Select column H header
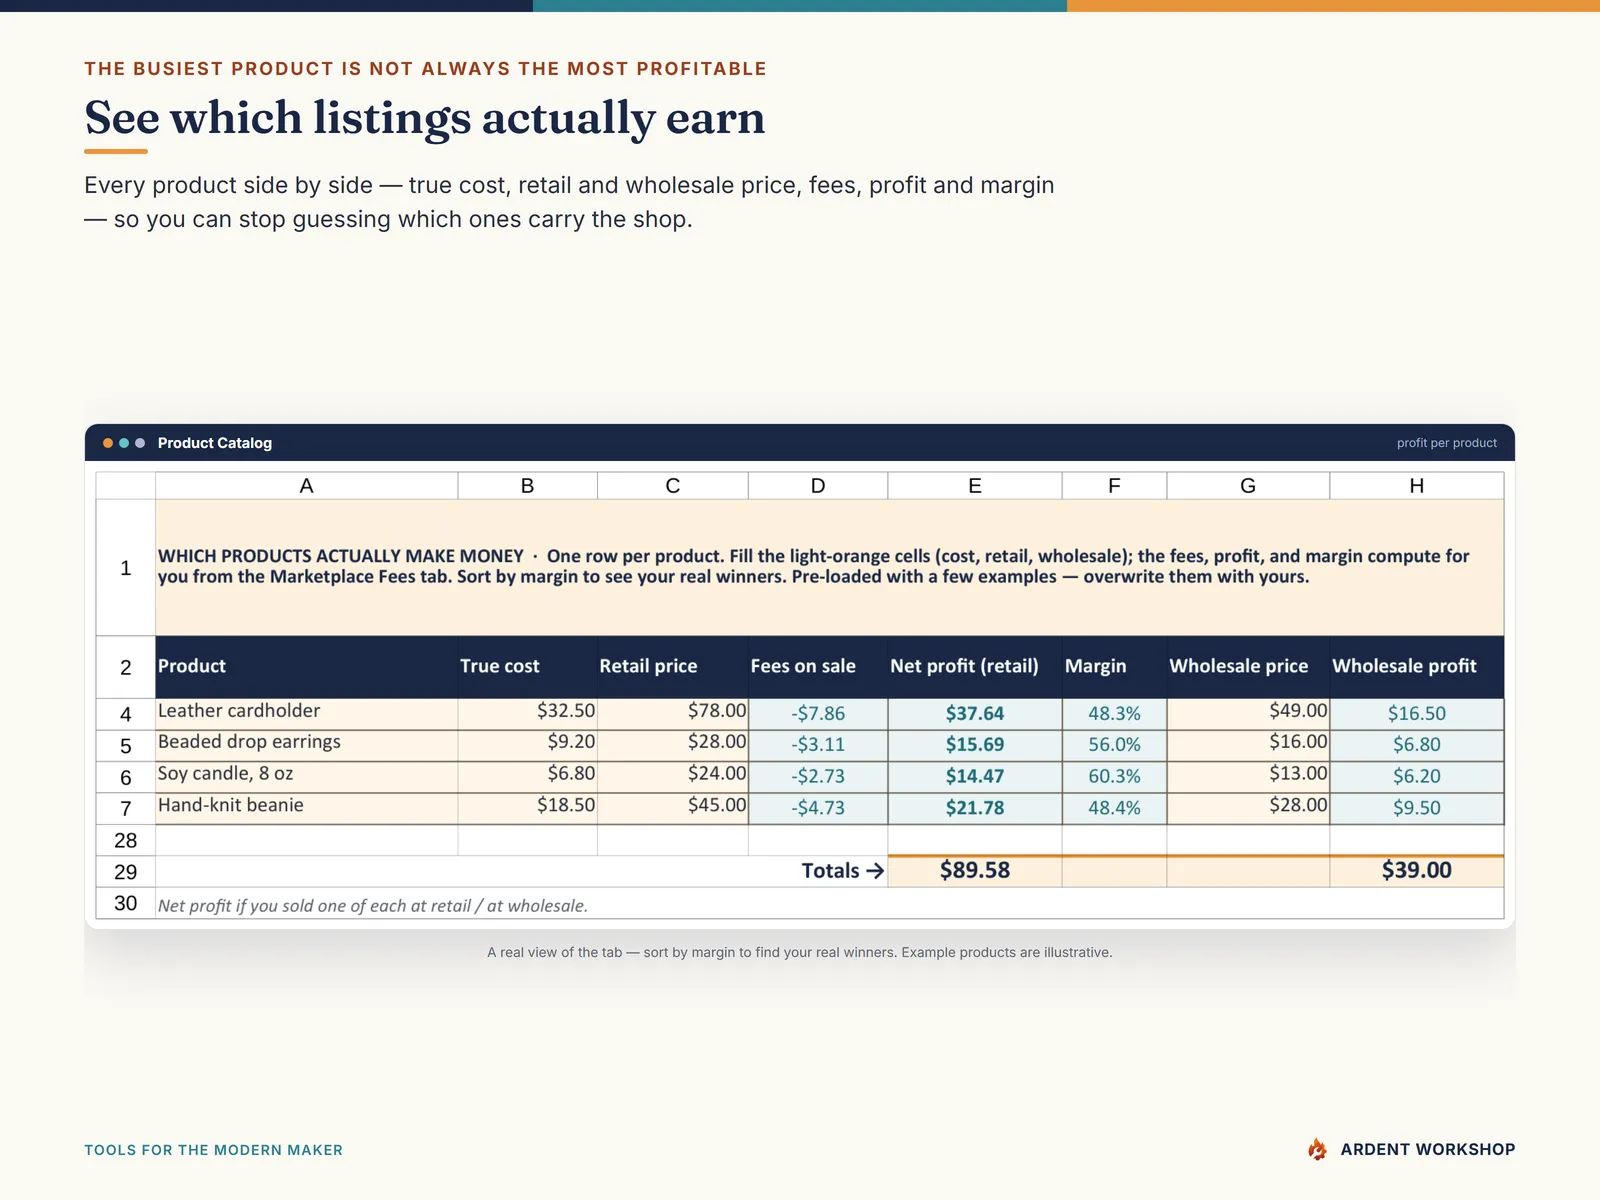1600x1200 pixels. coord(1417,486)
